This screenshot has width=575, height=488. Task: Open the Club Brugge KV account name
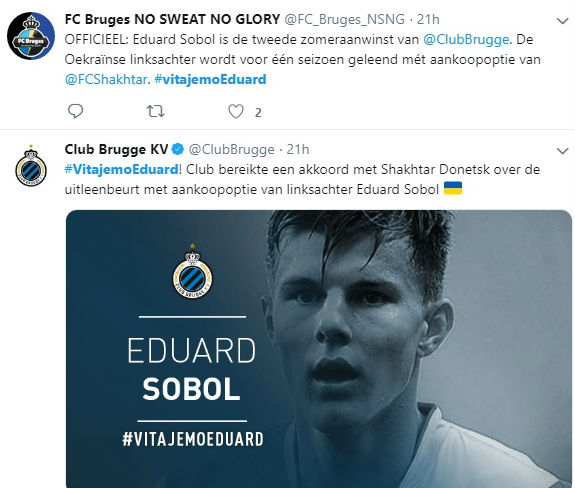tap(116, 149)
